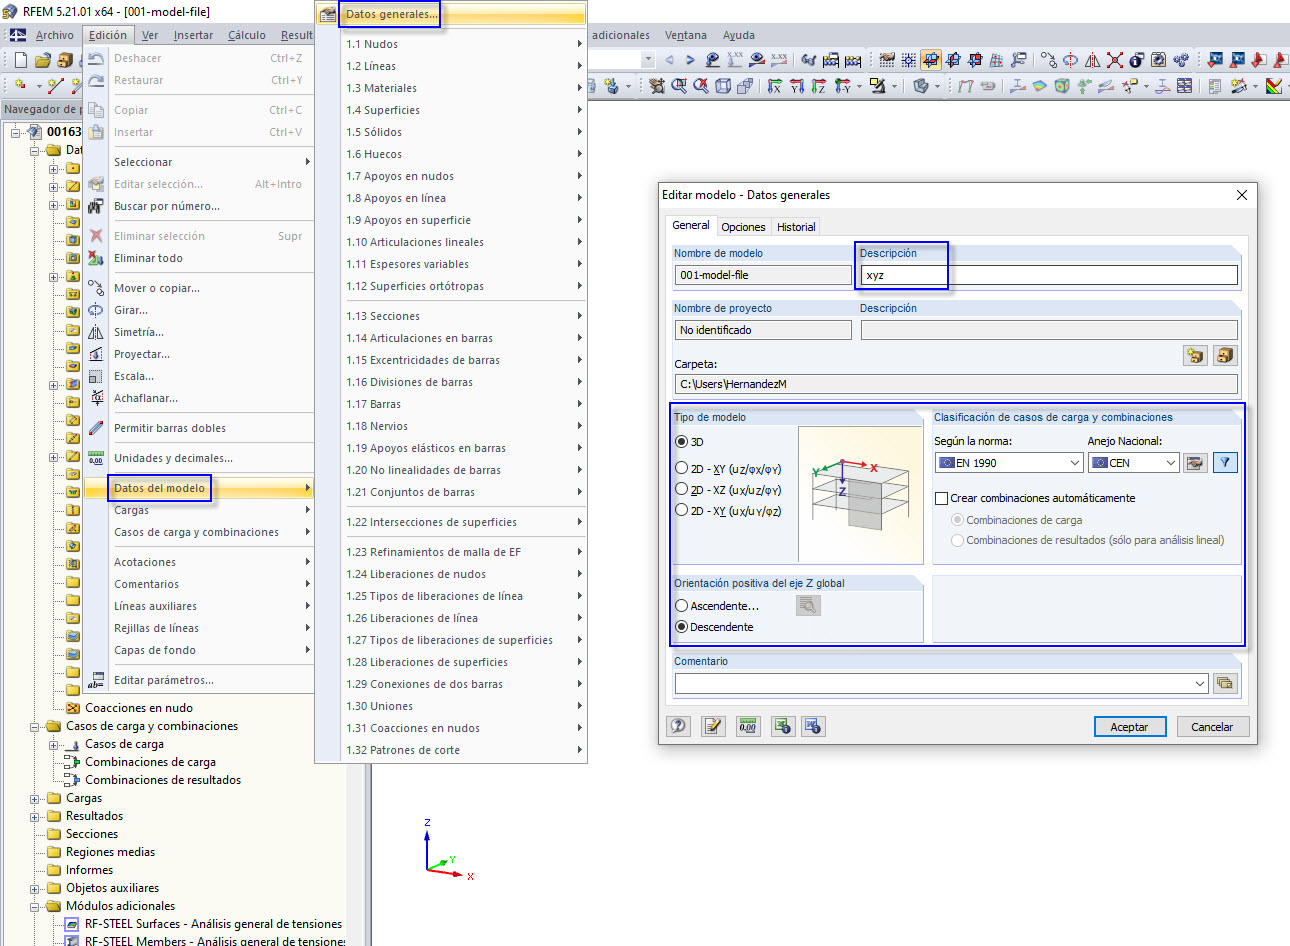The image size is (1290, 946).
Task: Click the model Descripción field containing xyz
Action: (1049, 275)
